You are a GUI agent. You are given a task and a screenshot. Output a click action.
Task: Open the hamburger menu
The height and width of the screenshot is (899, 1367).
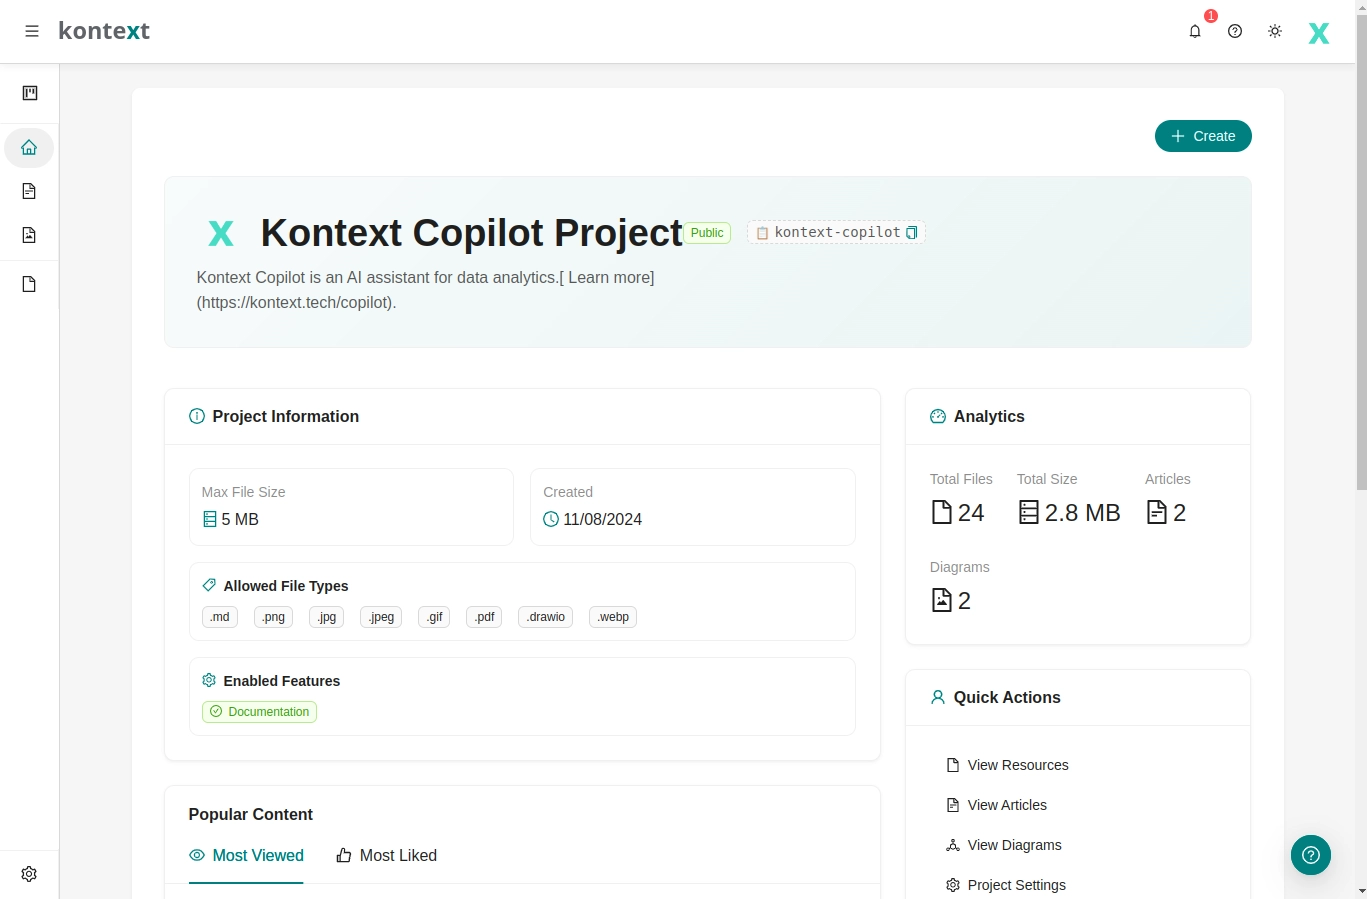(32, 31)
